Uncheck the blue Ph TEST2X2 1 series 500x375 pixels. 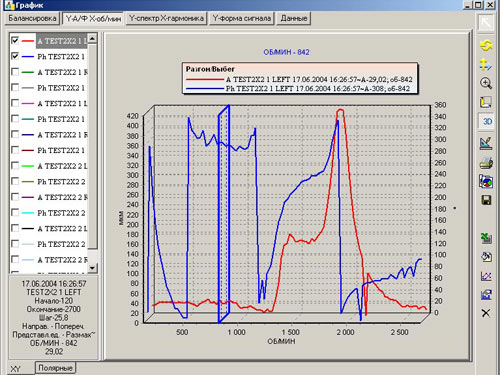click(15, 56)
